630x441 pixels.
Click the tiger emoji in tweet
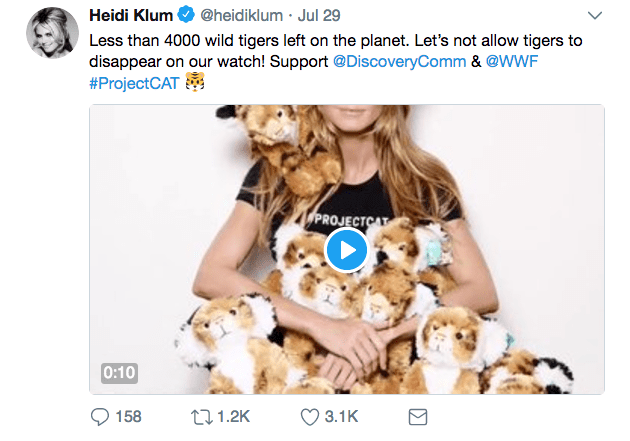click(x=195, y=82)
